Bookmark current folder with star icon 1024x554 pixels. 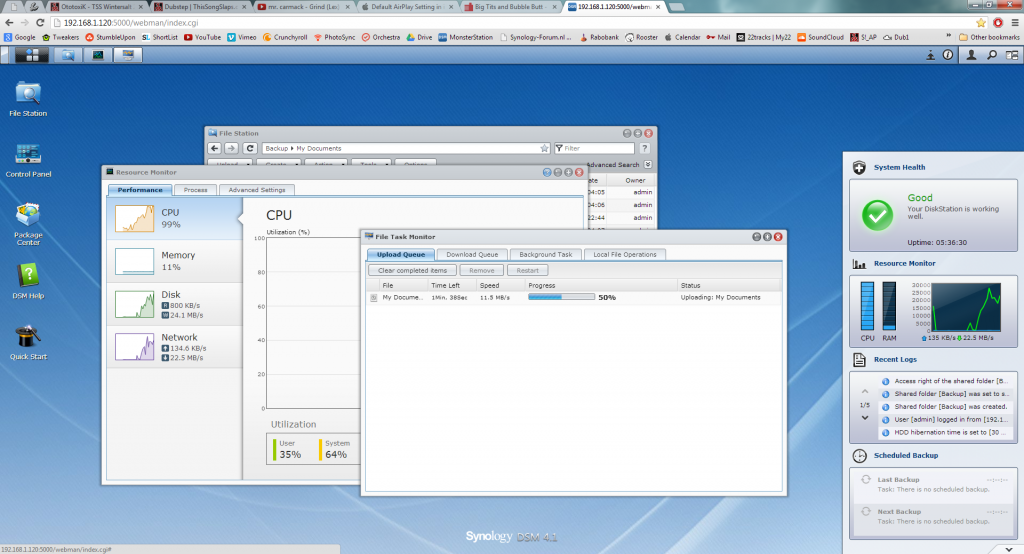click(544, 148)
